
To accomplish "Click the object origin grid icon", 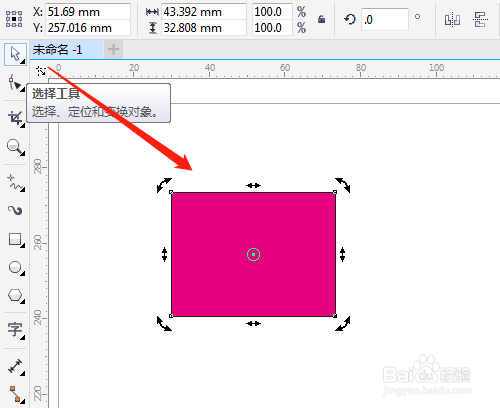I will [14, 19].
